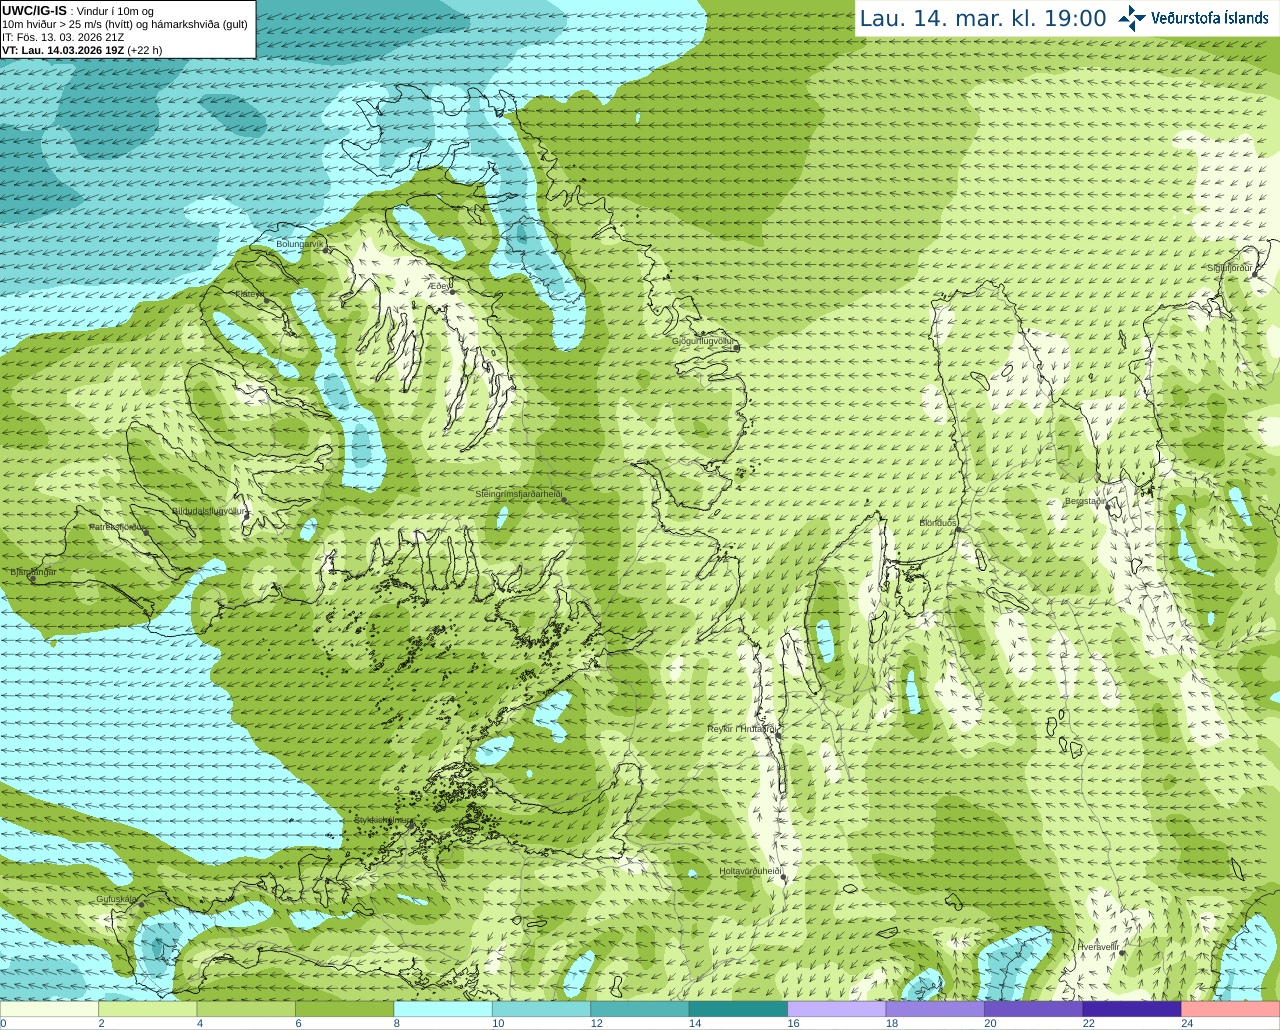Click the UWC/IG-IS model title
This screenshot has height=1030, width=1280.
(x=34, y=11)
